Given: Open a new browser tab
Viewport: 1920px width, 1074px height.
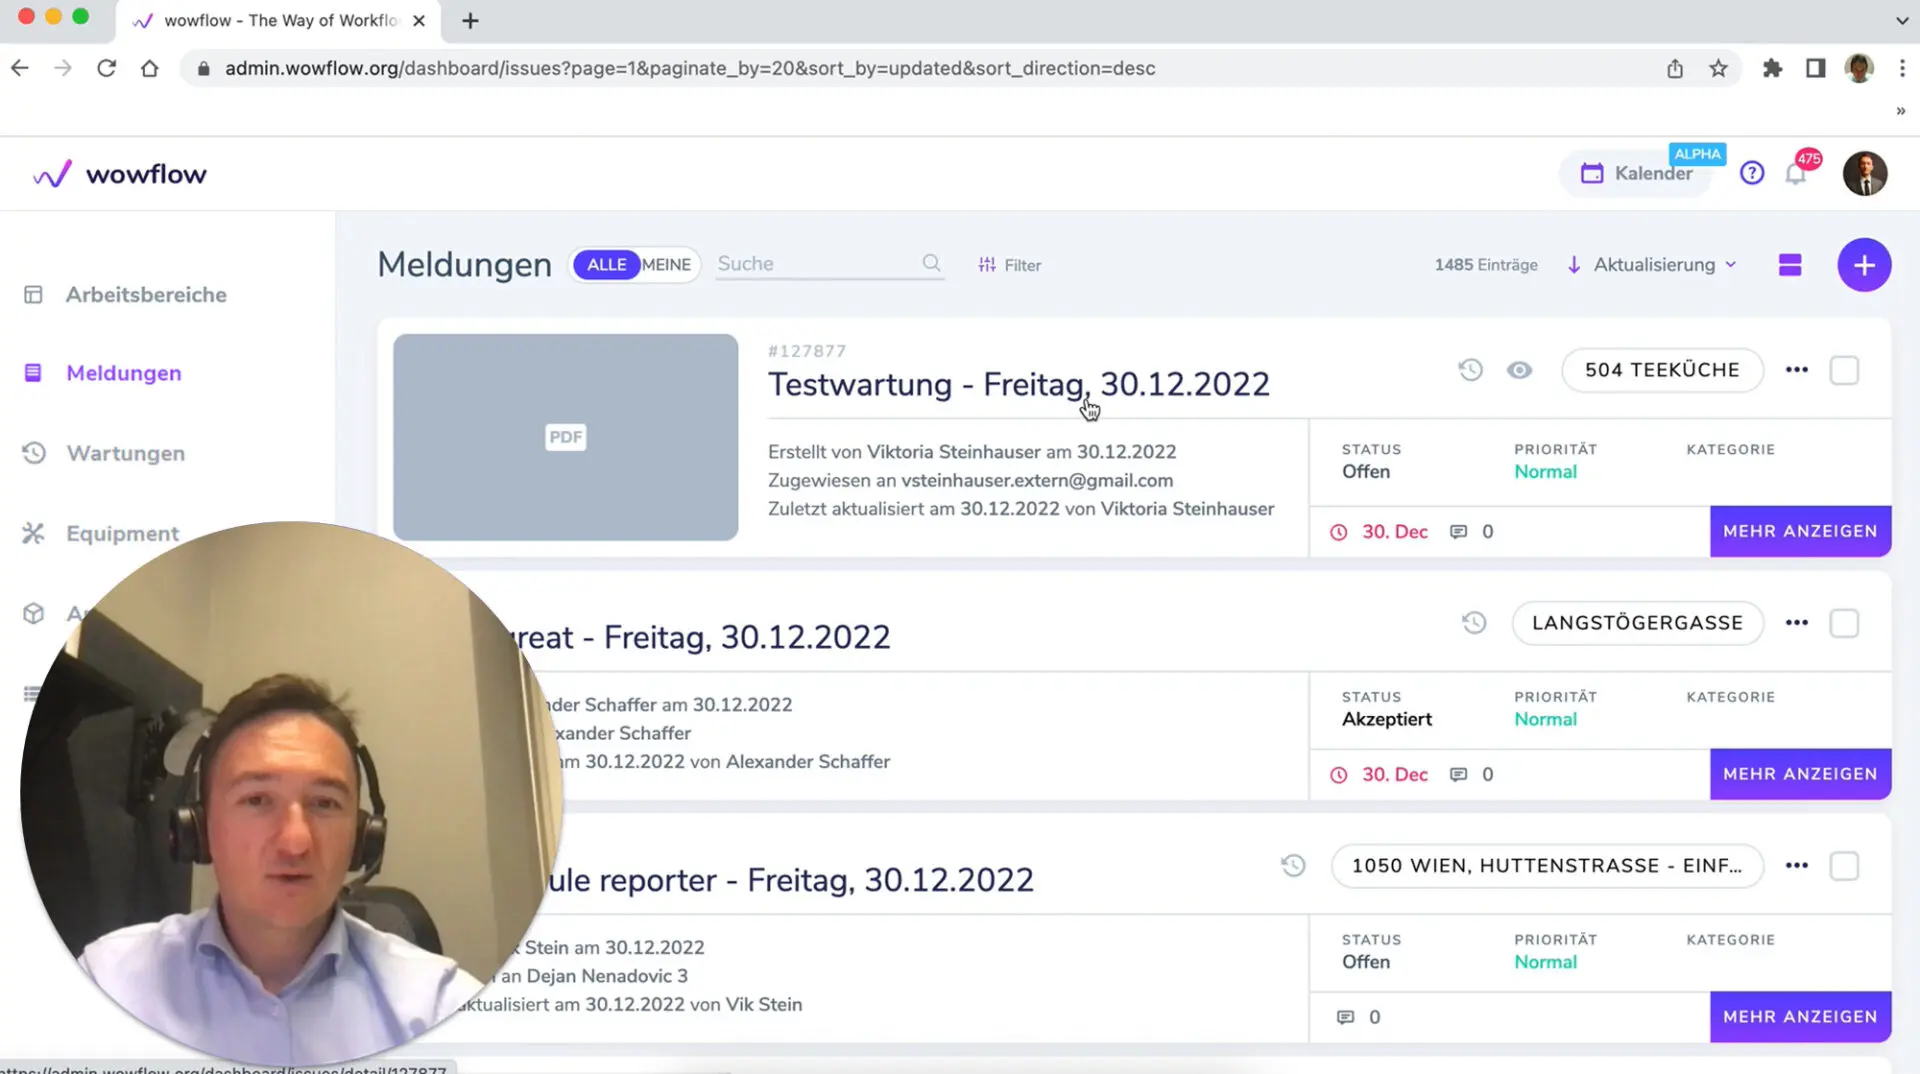Looking at the screenshot, I should pyautogui.click(x=470, y=21).
